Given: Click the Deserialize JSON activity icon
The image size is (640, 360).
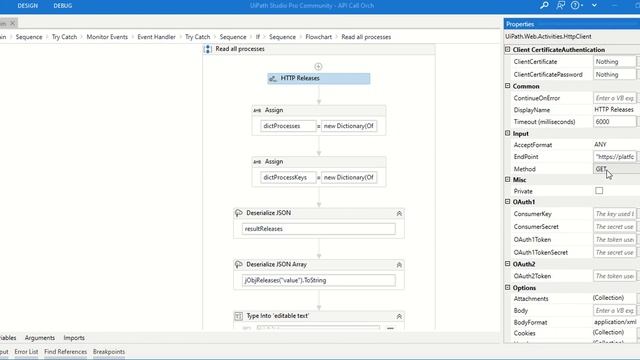Looking at the screenshot, I should tap(239, 213).
